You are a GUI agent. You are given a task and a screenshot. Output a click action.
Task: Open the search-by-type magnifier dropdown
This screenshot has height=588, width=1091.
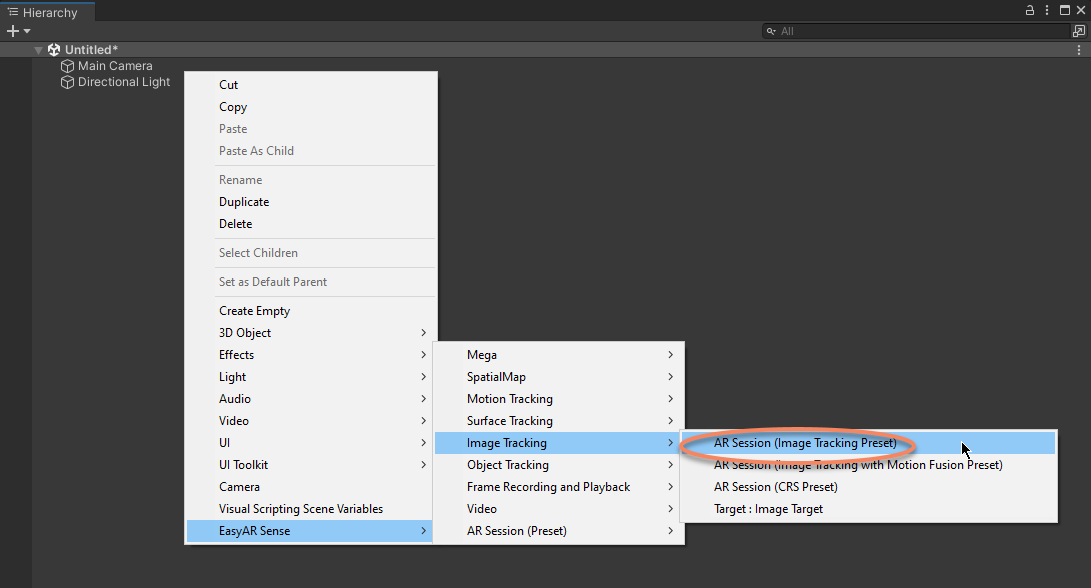pos(772,31)
